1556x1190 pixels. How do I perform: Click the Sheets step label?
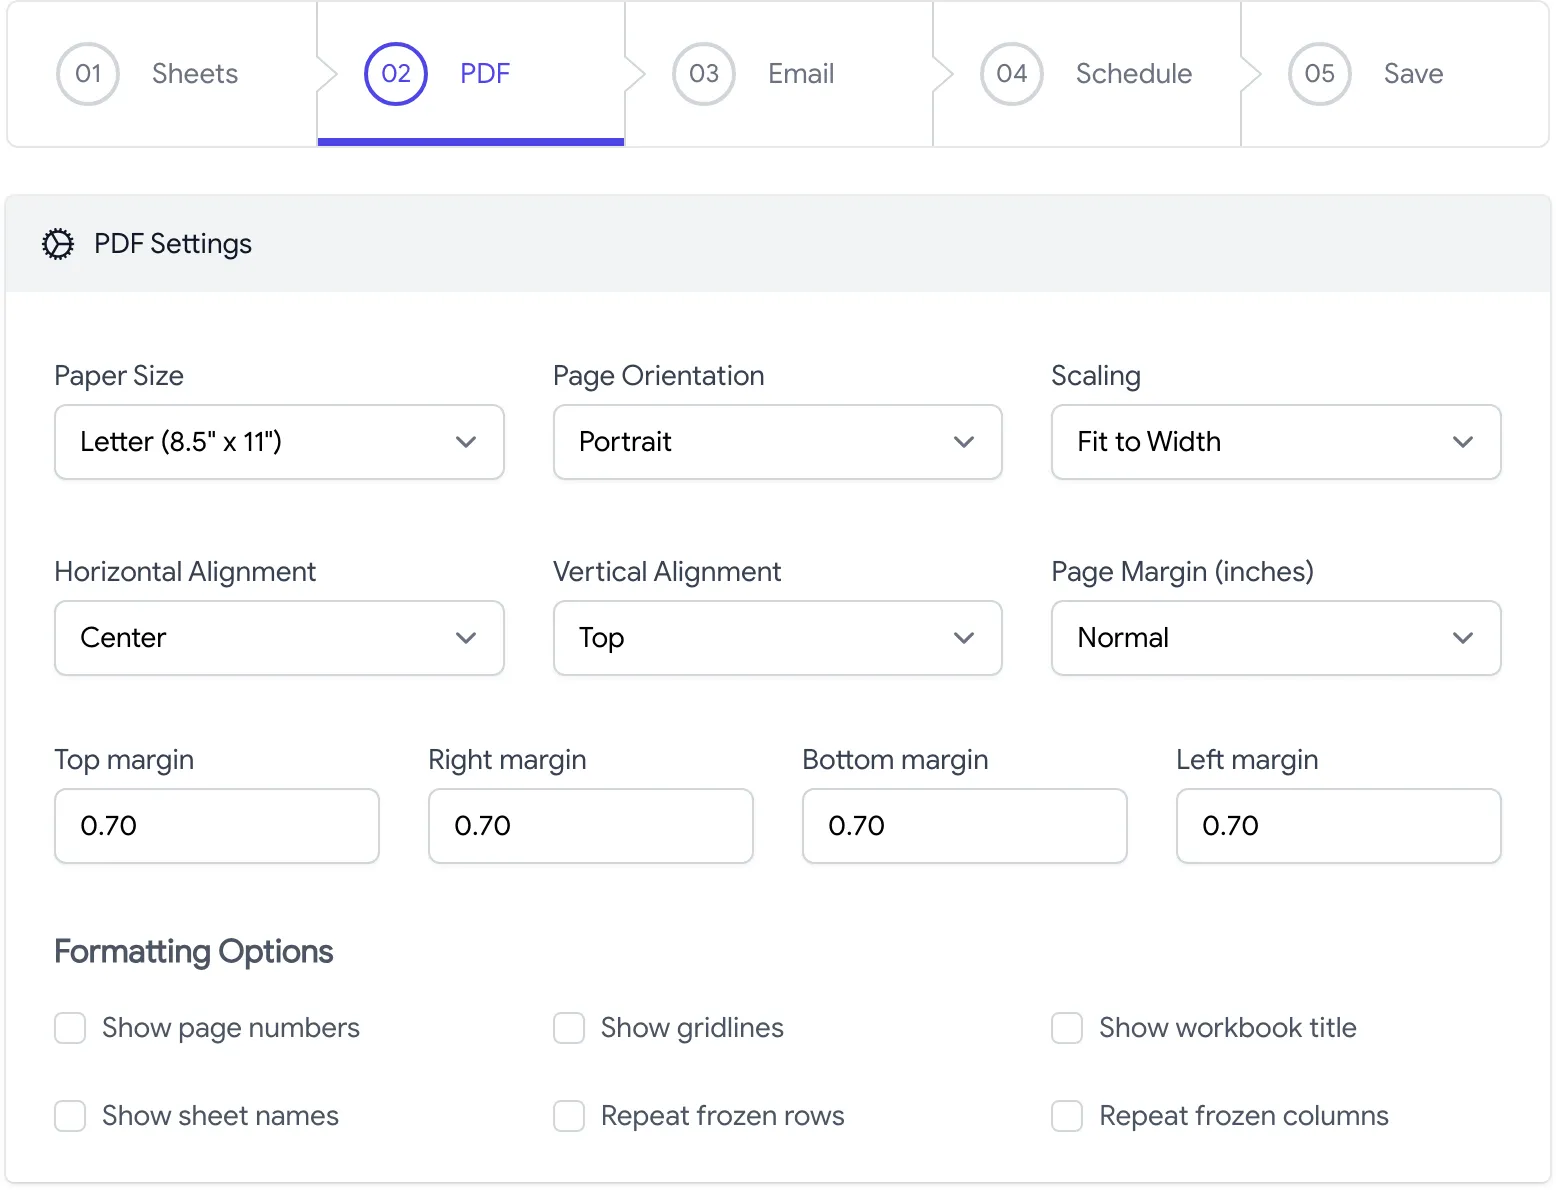[195, 74]
